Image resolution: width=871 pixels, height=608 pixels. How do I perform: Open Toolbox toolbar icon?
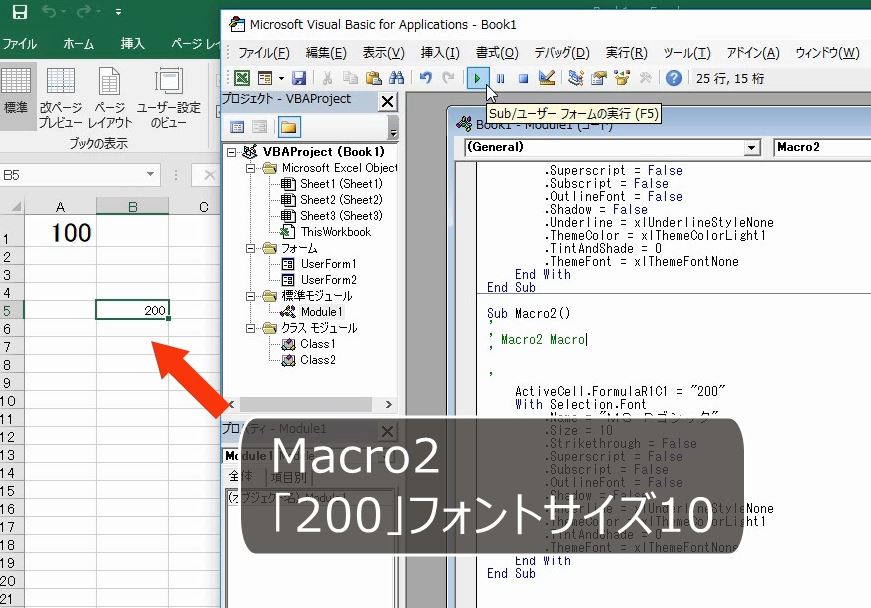coord(645,78)
